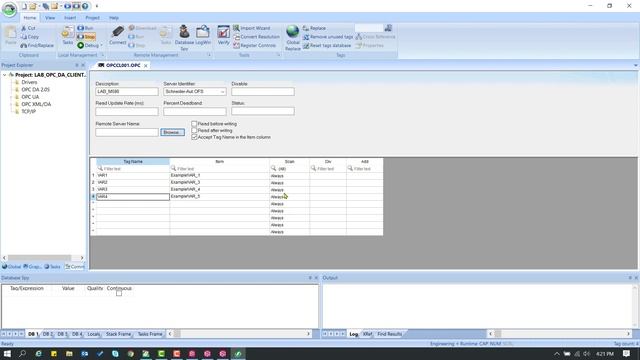Click the highlighted Stop icon

[81, 37]
